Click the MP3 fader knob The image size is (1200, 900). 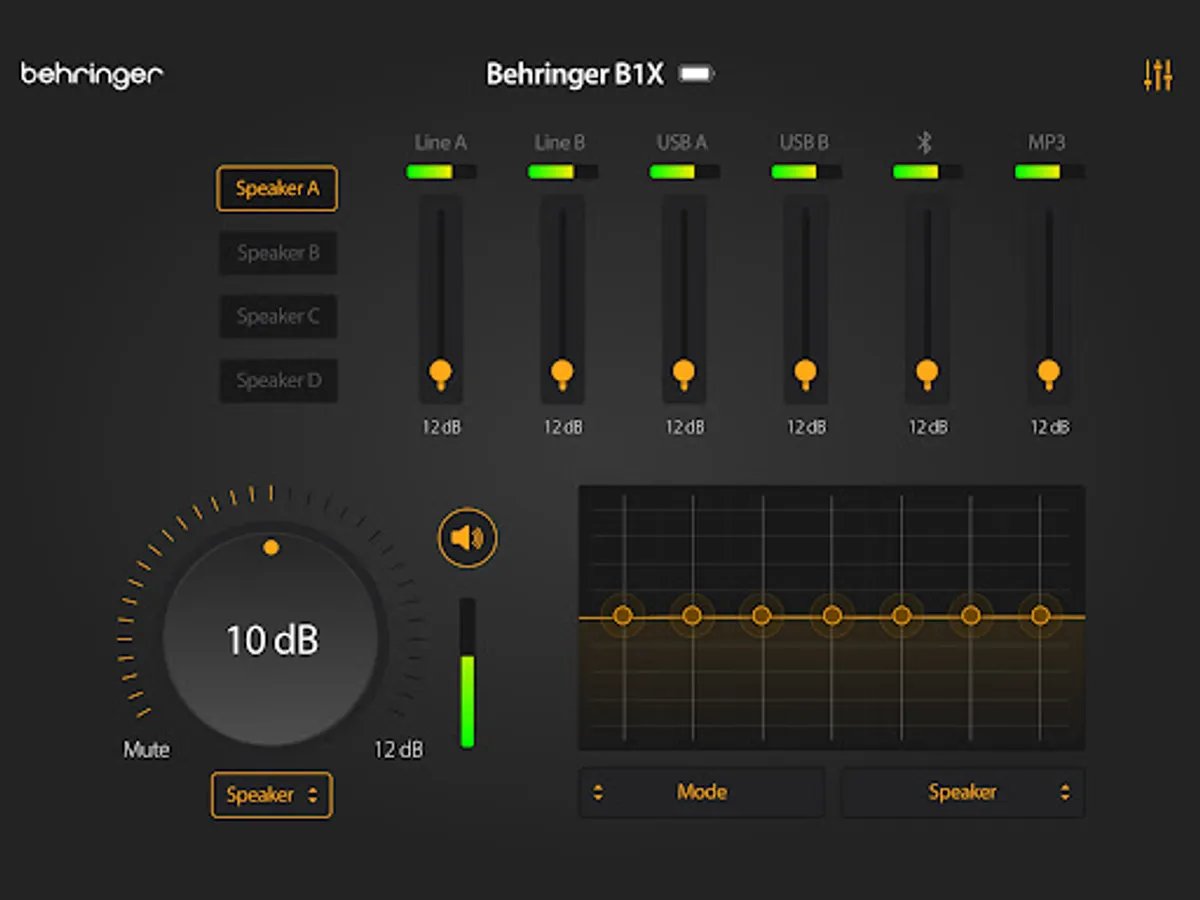(1048, 371)
